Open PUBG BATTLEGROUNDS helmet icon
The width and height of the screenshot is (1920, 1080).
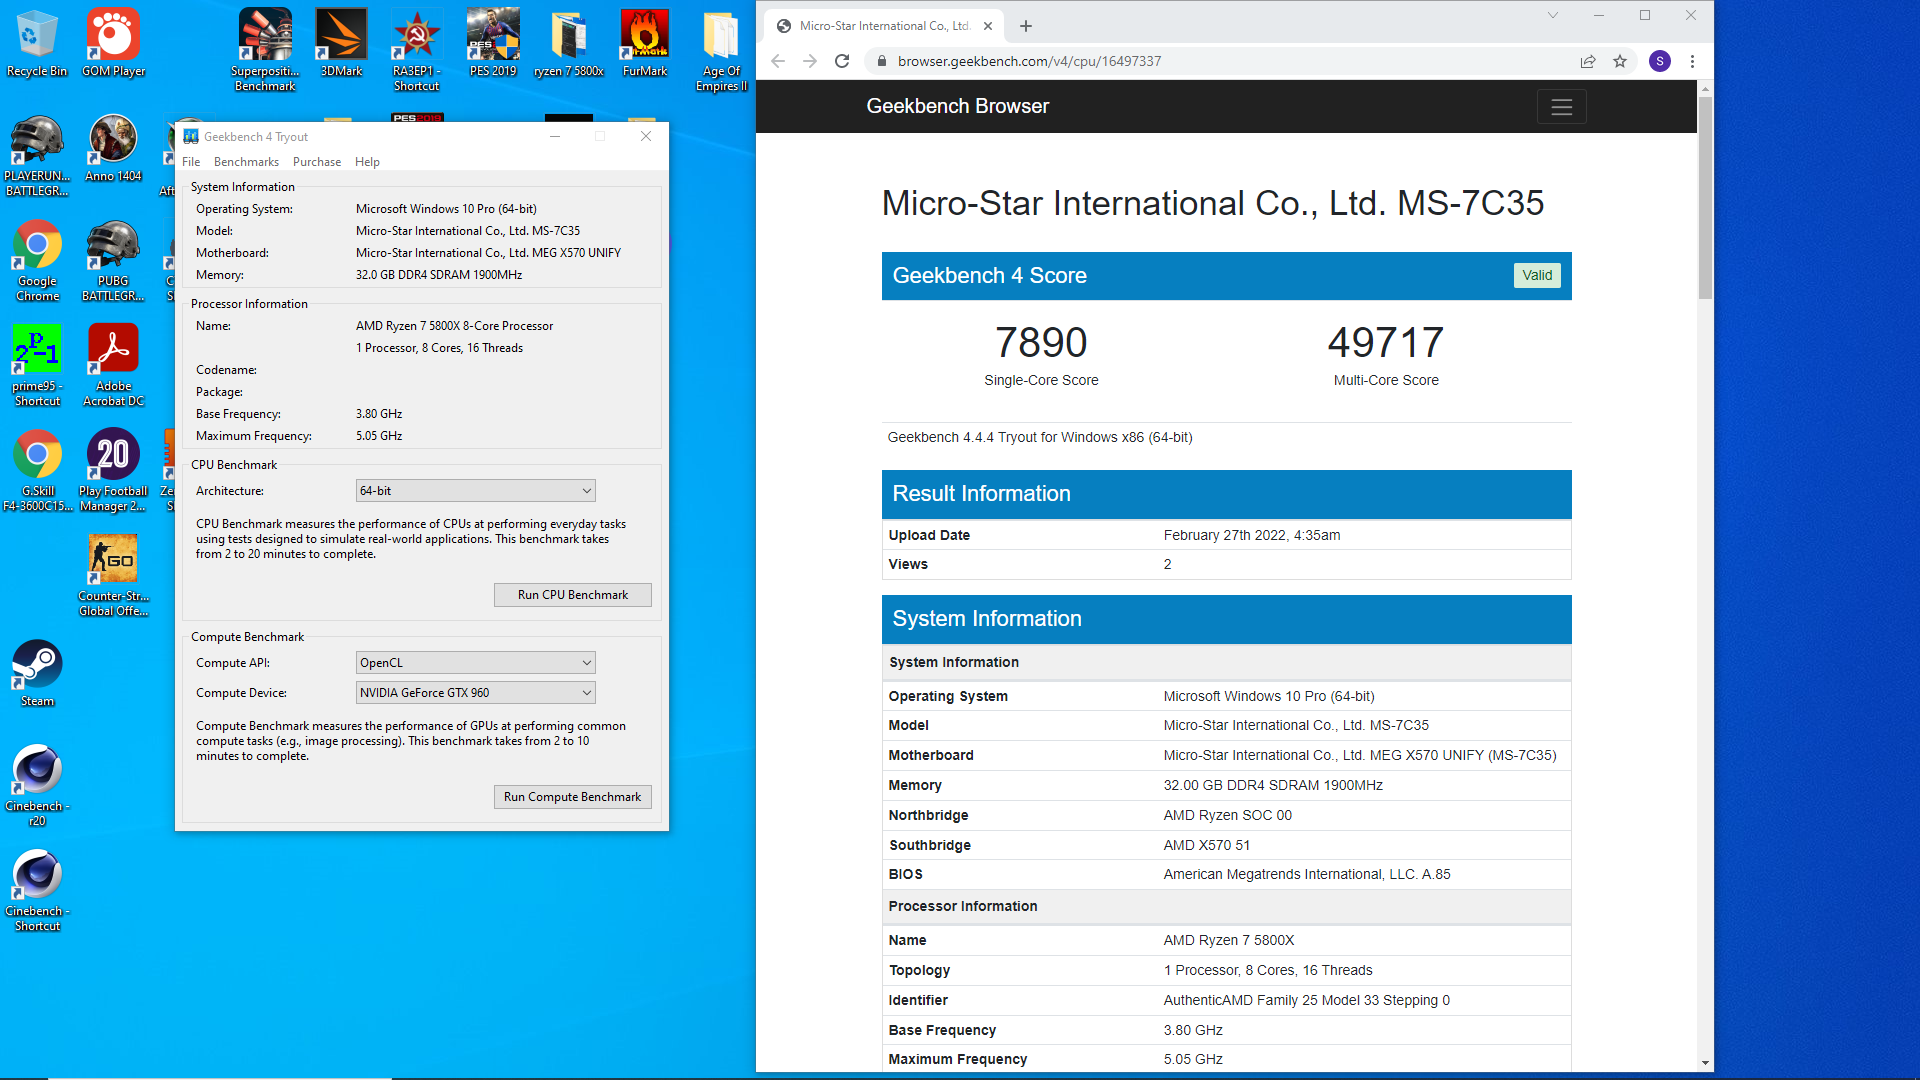point(113,260)
